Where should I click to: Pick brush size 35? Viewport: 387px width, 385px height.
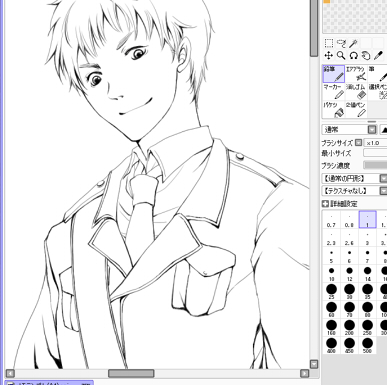click(367, 292)
